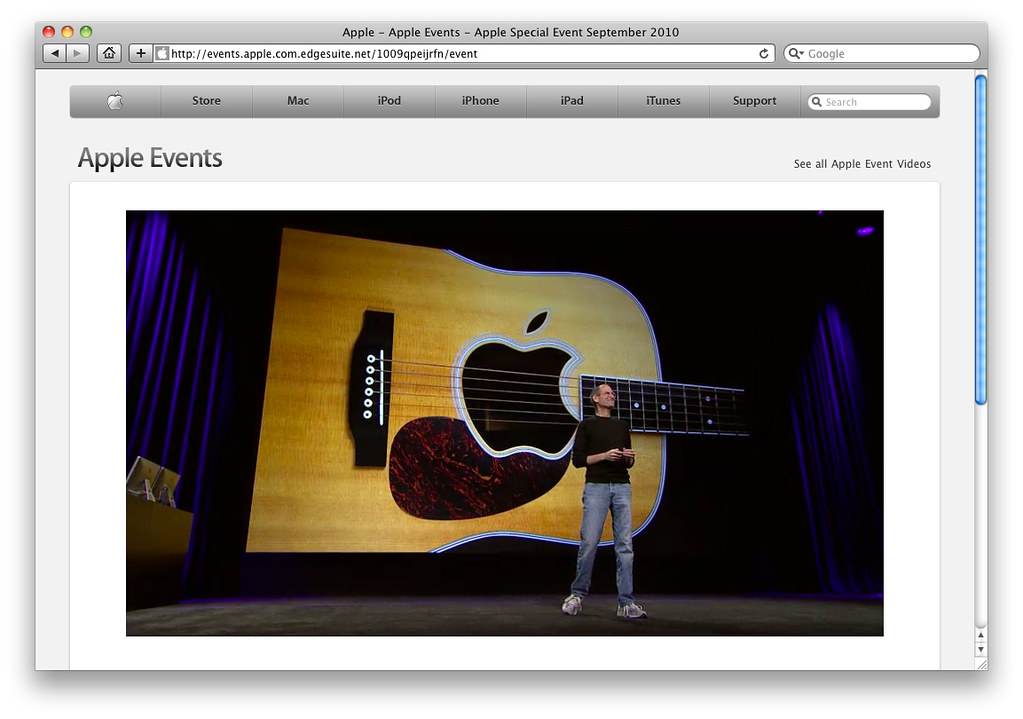Visit the Support tab
Screen dimensions: 1023x719
(754, 101)
